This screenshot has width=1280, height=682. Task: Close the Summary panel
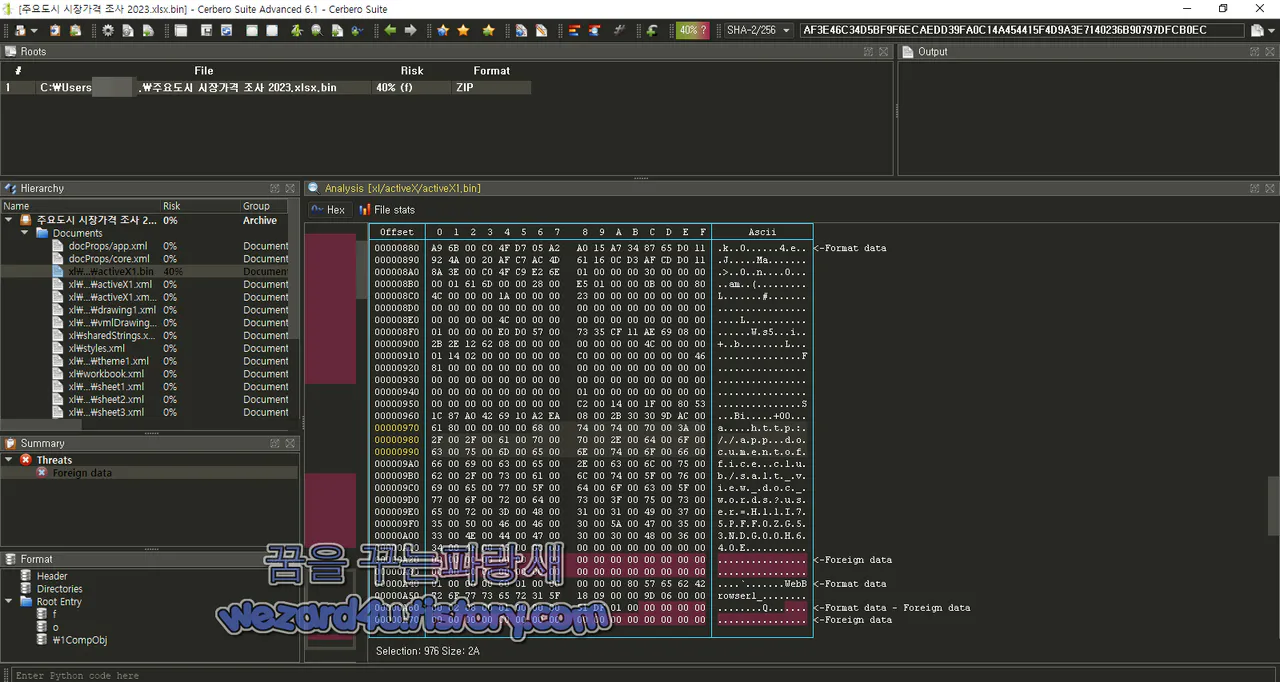[290, 443]
